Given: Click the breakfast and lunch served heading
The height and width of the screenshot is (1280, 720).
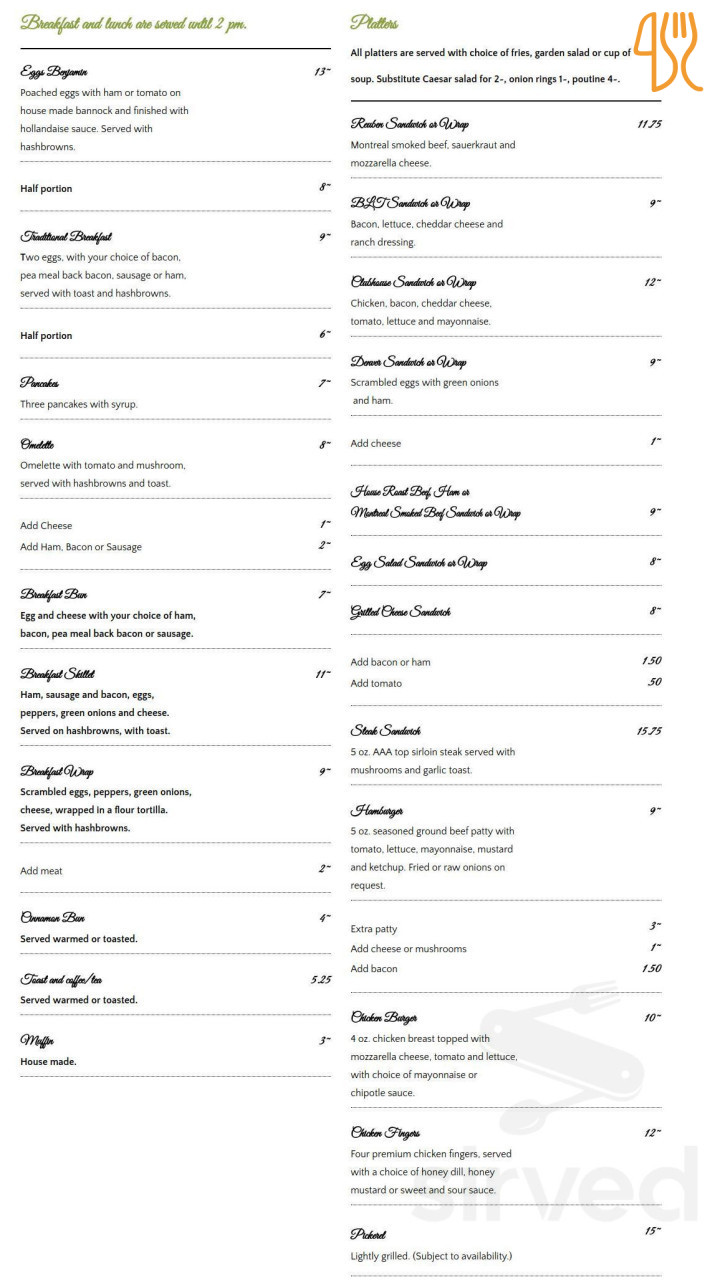Looking at the screenshot, I should 133,23.
